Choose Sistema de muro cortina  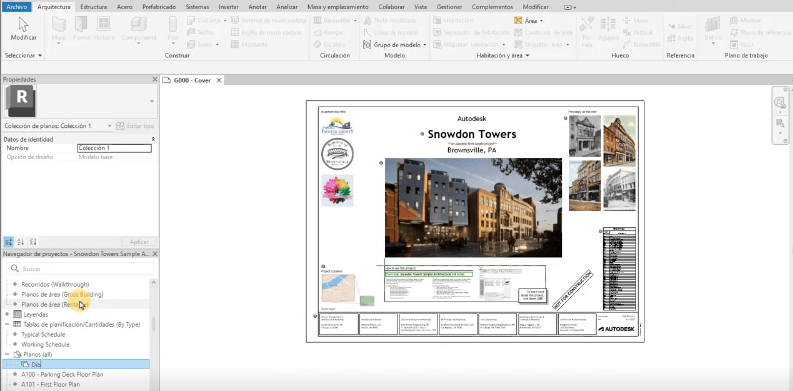click(x=268, y=20)
